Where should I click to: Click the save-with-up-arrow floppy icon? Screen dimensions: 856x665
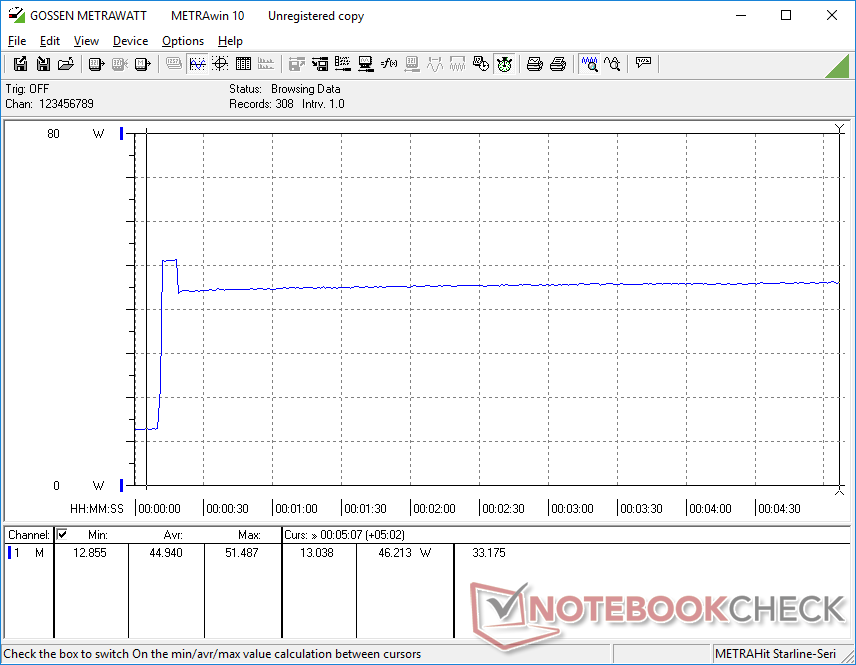point(20,64)
